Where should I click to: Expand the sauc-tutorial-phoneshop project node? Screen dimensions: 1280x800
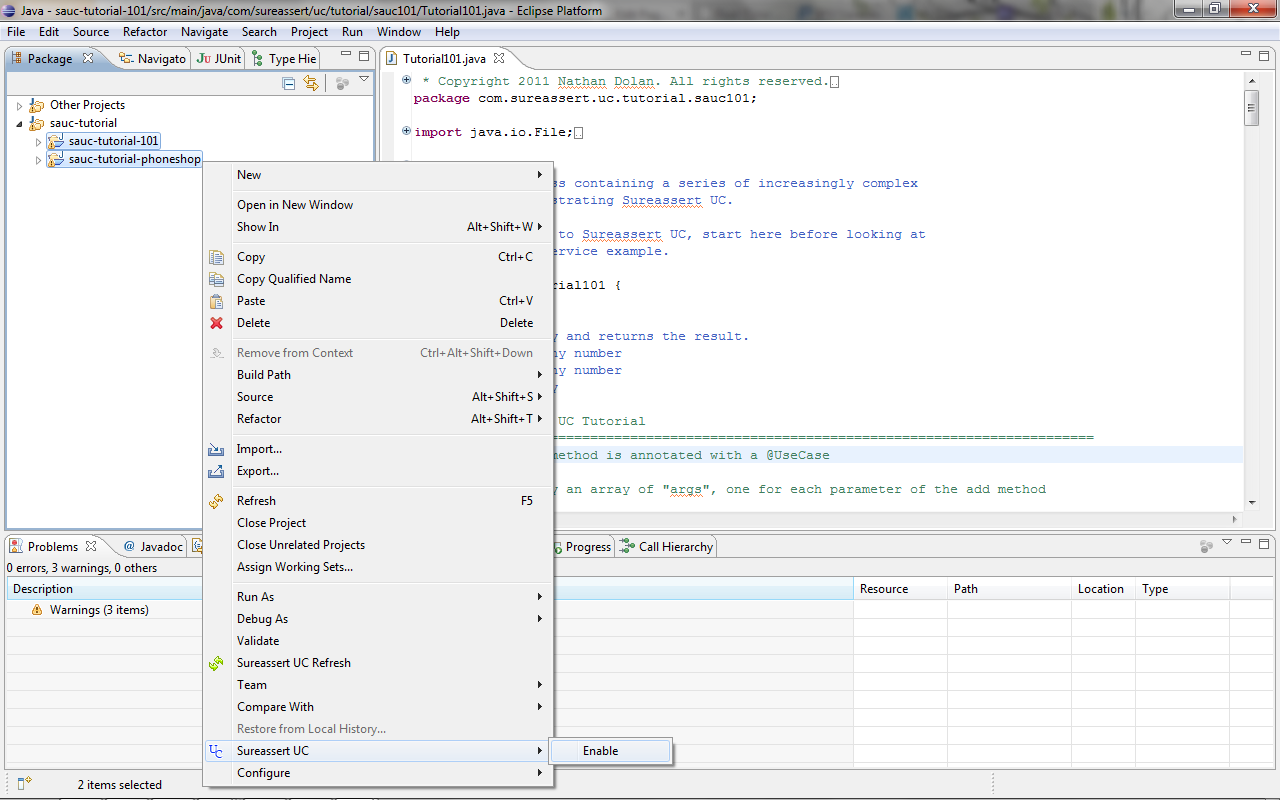click(x=39, y=159)
